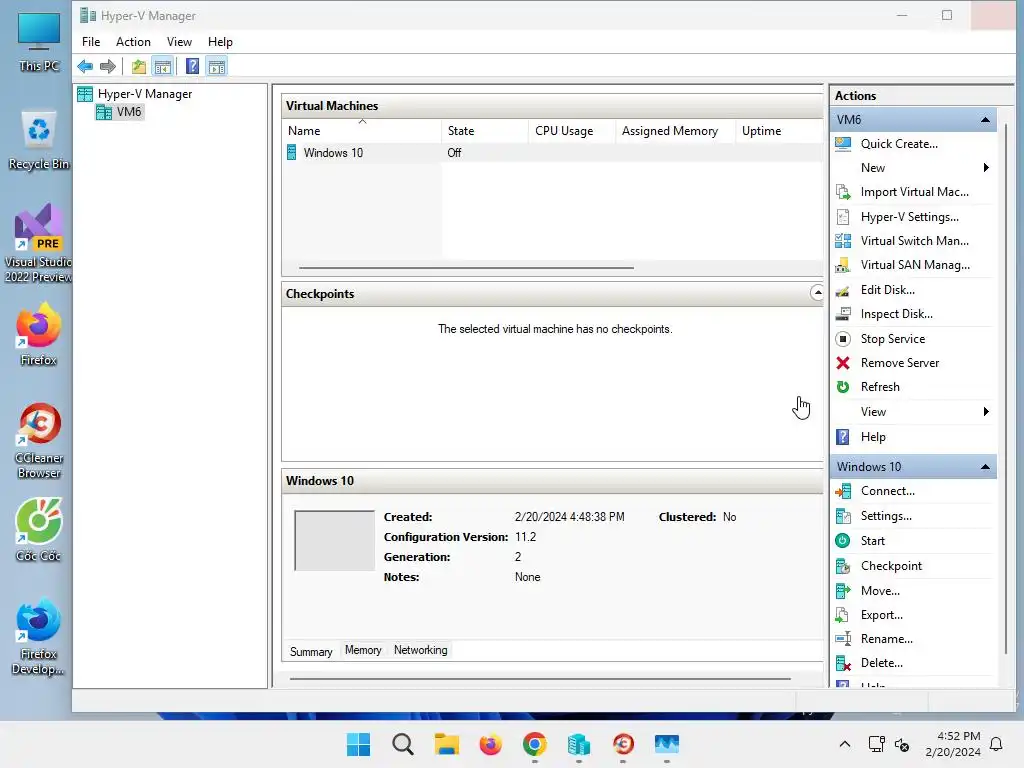The height and width of the screenshot is (768, 1024).
Task: Click the Stop Service icon
Action: click(x=843, y=339)
